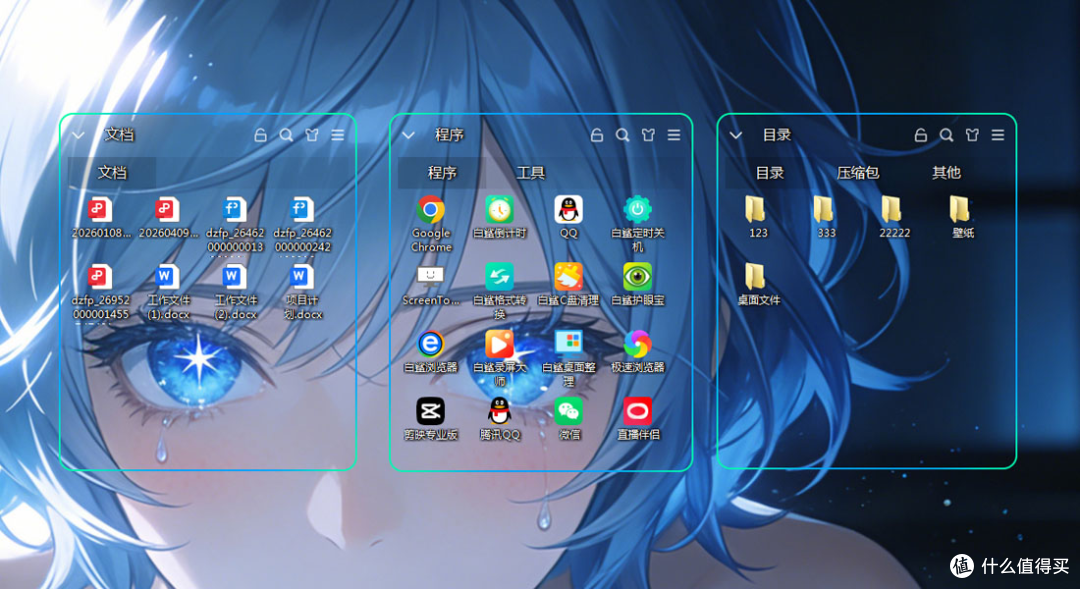Image resolution: width=1080 pixels, height=589 pixels.
Task: Open the QQ icon next to 白鲨倒计时
Action: (568, 210)
